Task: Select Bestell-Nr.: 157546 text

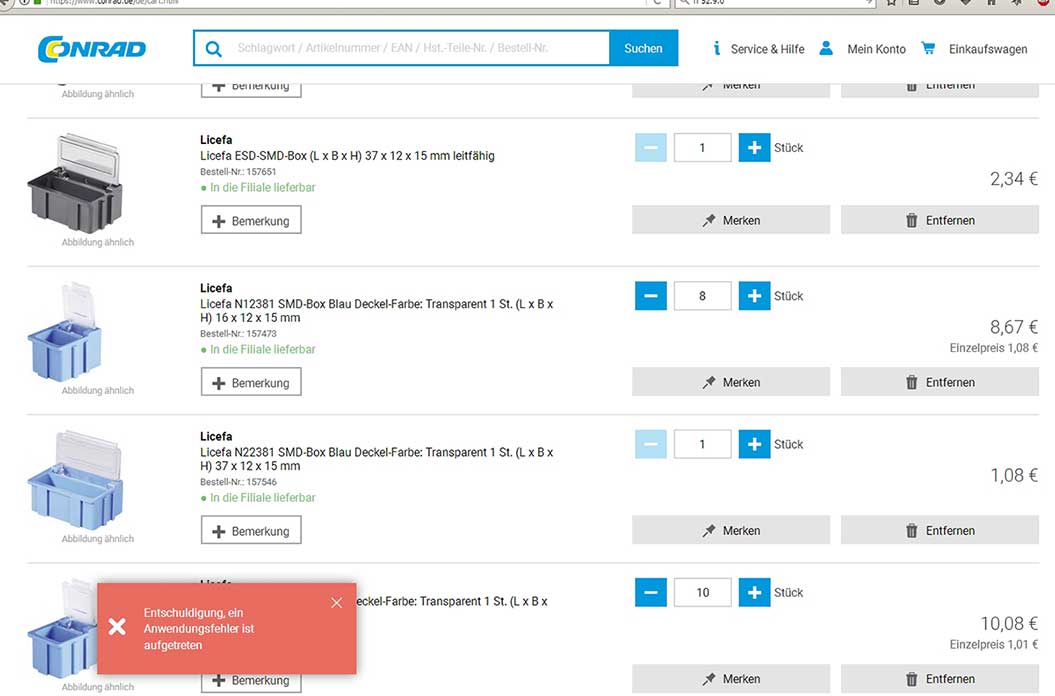Action: pyautogui.click(x=238, y=482)
